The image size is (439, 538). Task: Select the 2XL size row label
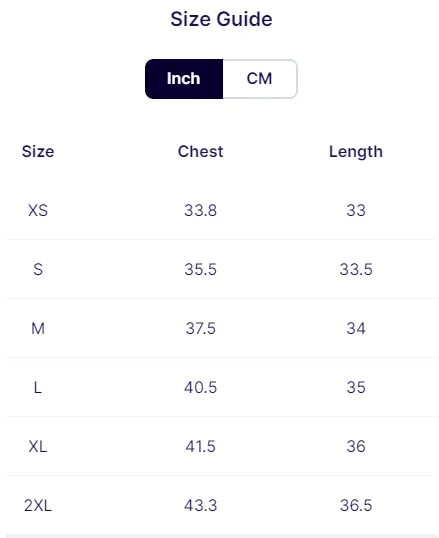coord(38,506)
